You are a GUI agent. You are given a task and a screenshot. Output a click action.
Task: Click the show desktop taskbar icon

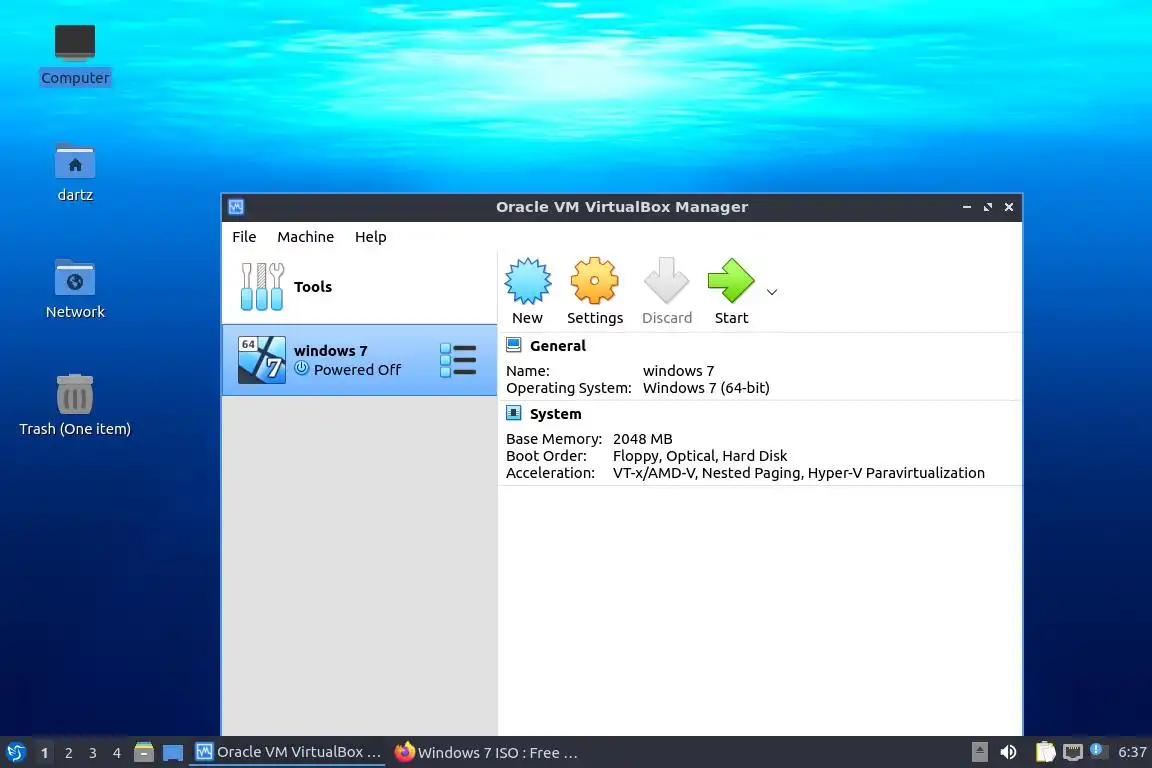coord(173,753)
